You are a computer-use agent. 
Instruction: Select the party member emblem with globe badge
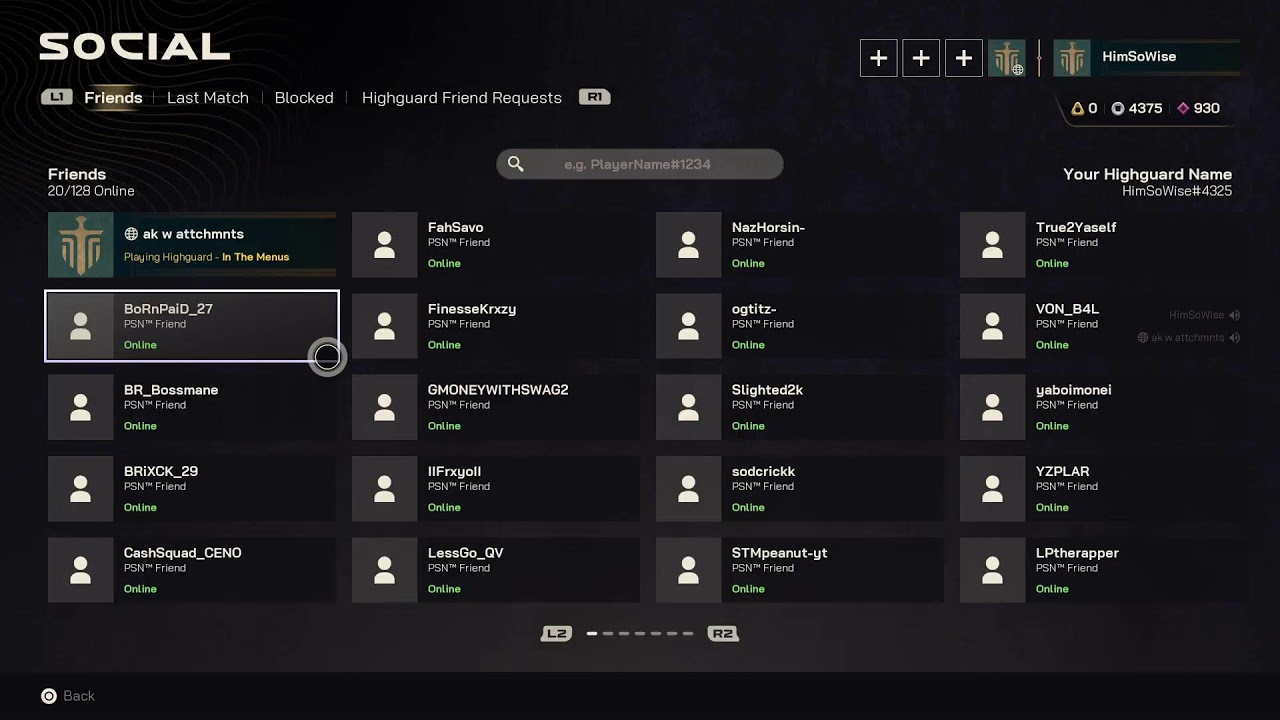click(x=1007, y=58)
